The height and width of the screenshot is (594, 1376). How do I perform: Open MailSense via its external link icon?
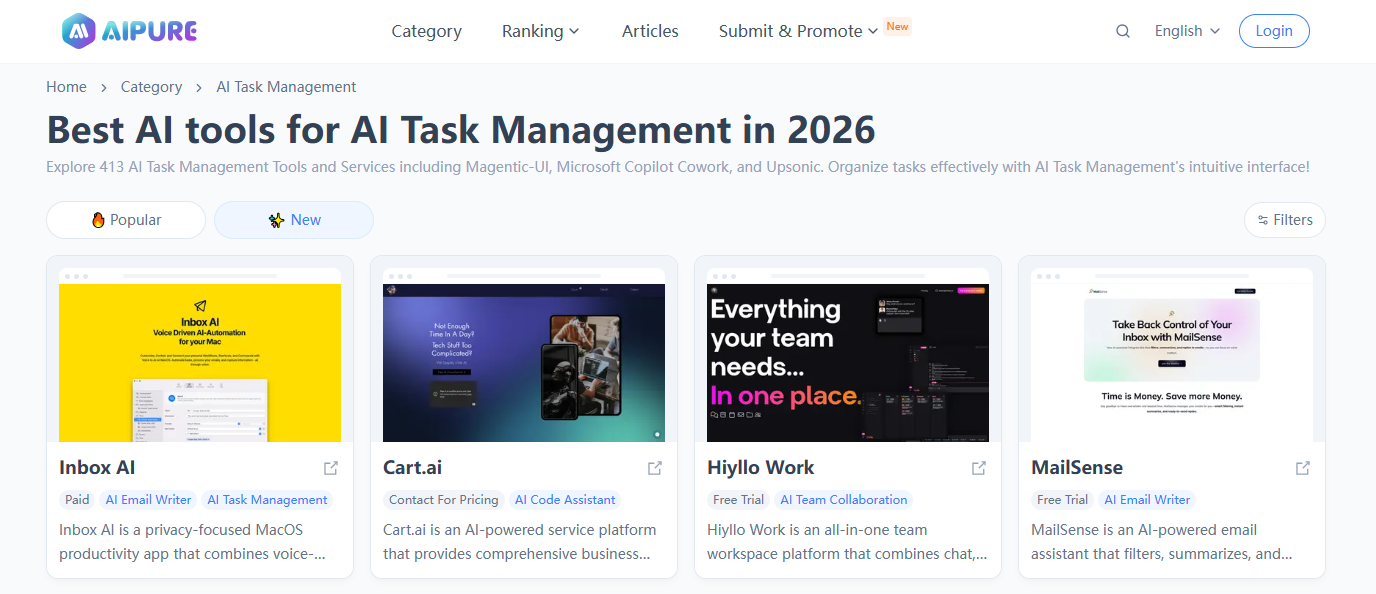pos(1302,467)
